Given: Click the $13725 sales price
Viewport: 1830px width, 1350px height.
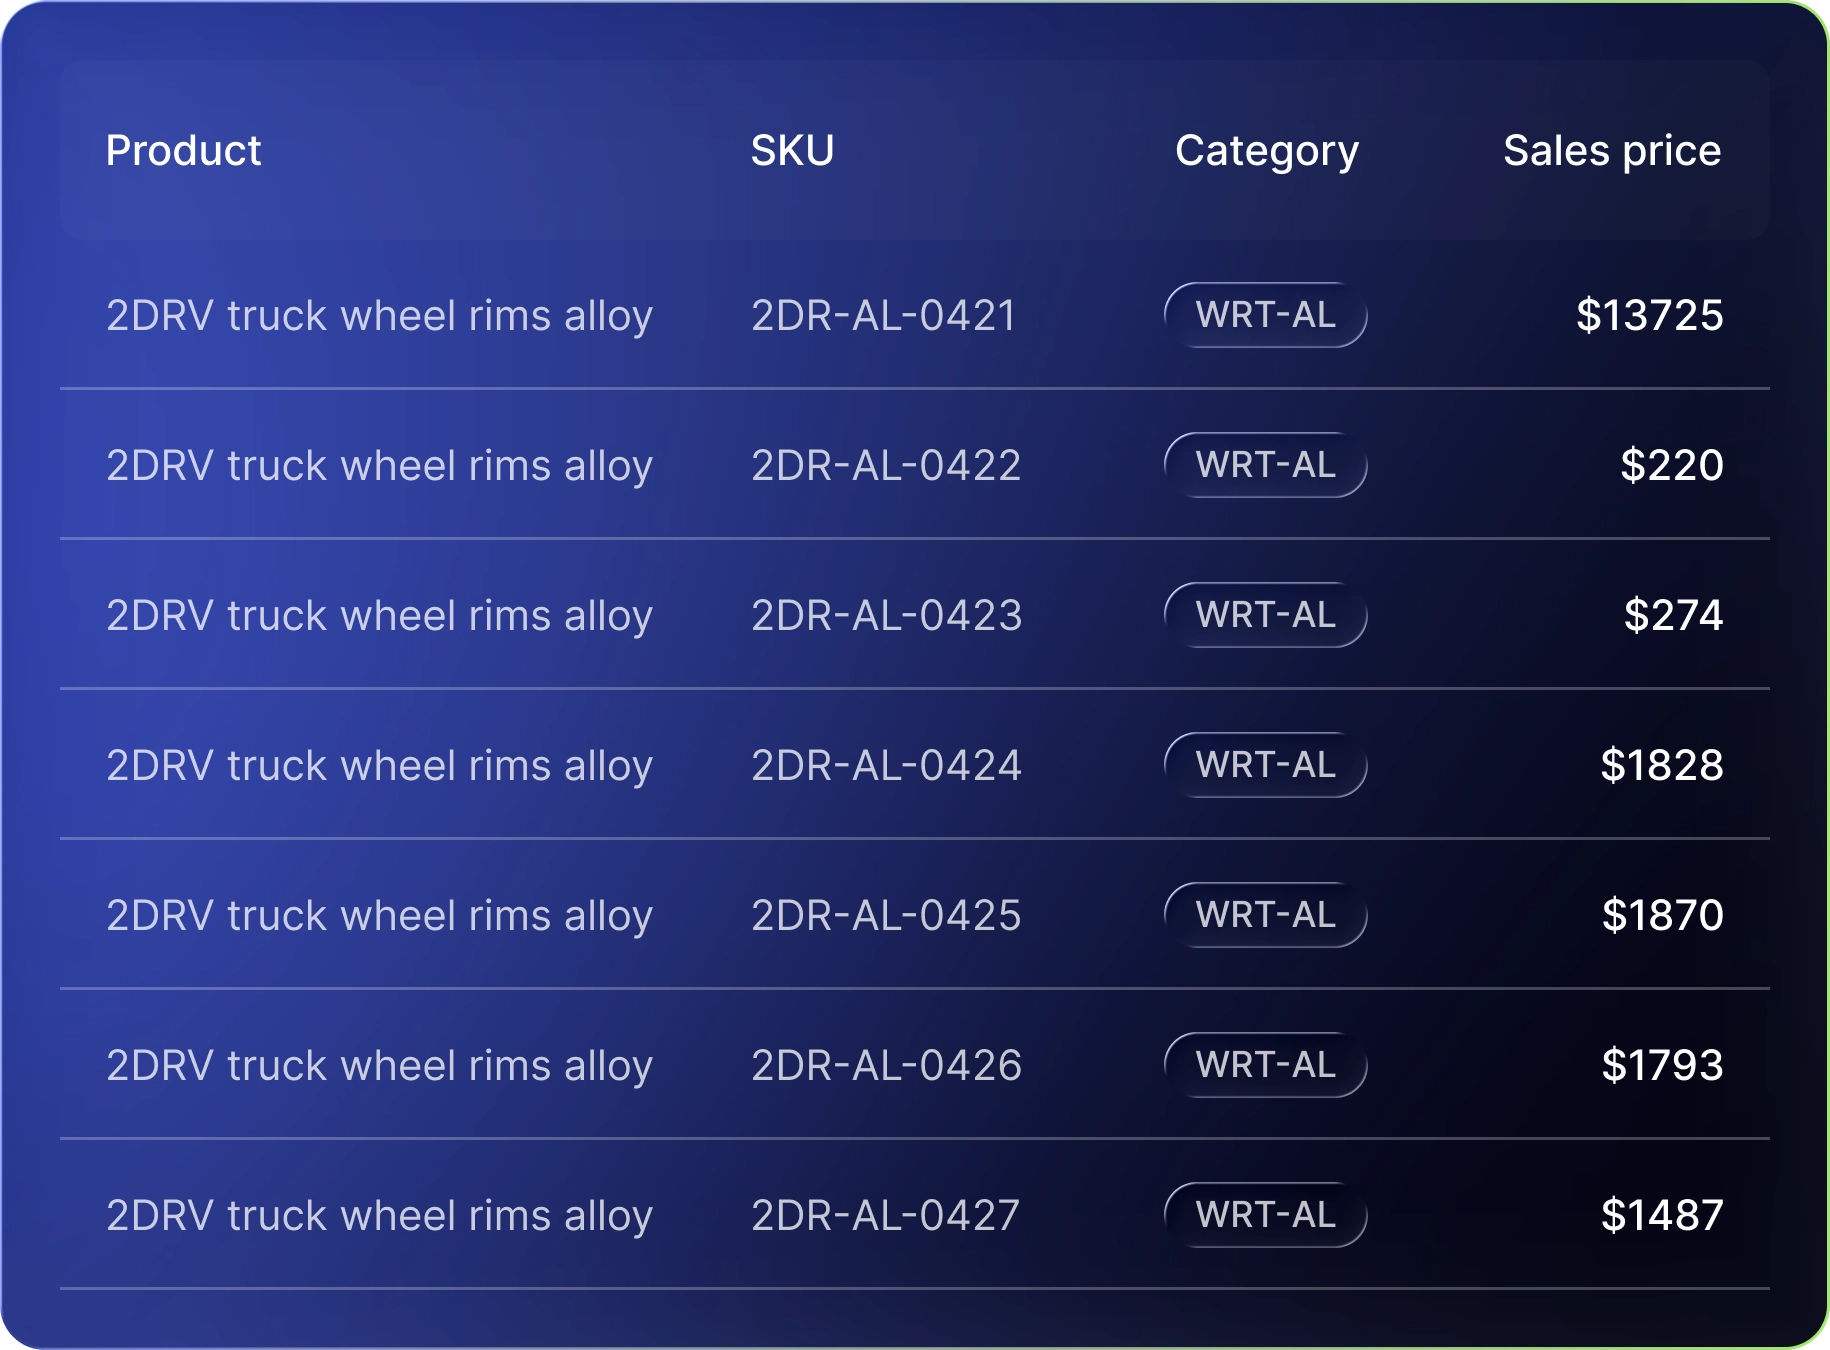Looking at the screenshot, I should coord(1649,316).
